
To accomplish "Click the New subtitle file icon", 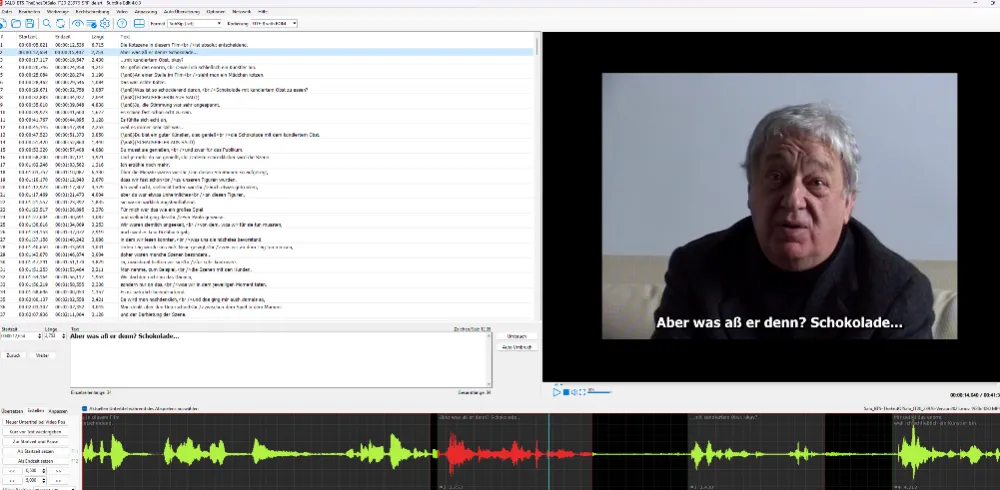I will click(3, 24).
